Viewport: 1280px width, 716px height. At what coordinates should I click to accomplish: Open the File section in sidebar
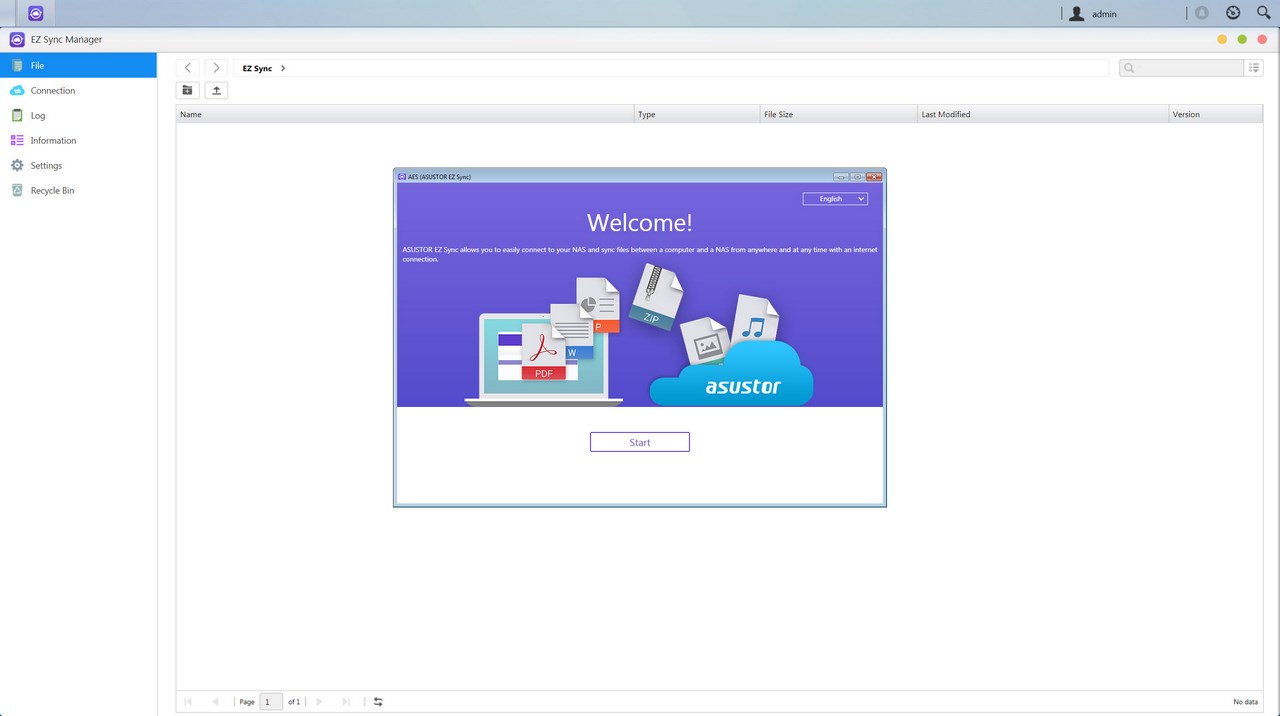[x=78, y=65]
